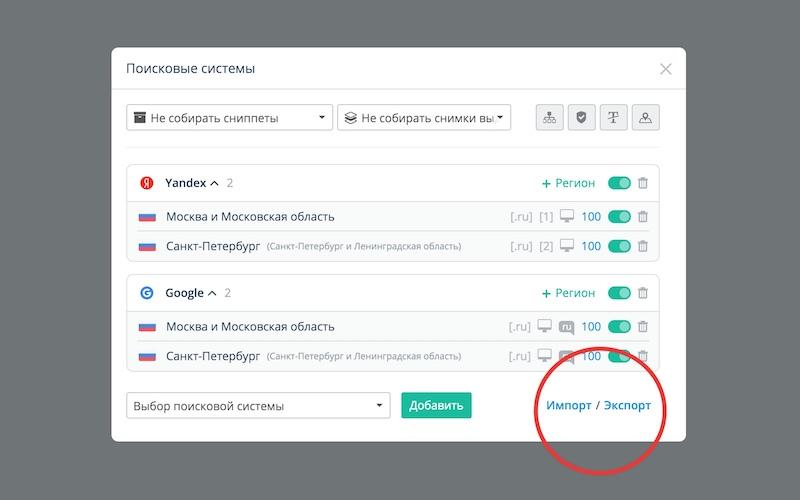800x500 pixels.
Task: Delete Google Москва region using trash icon
Action: (643, 326)
